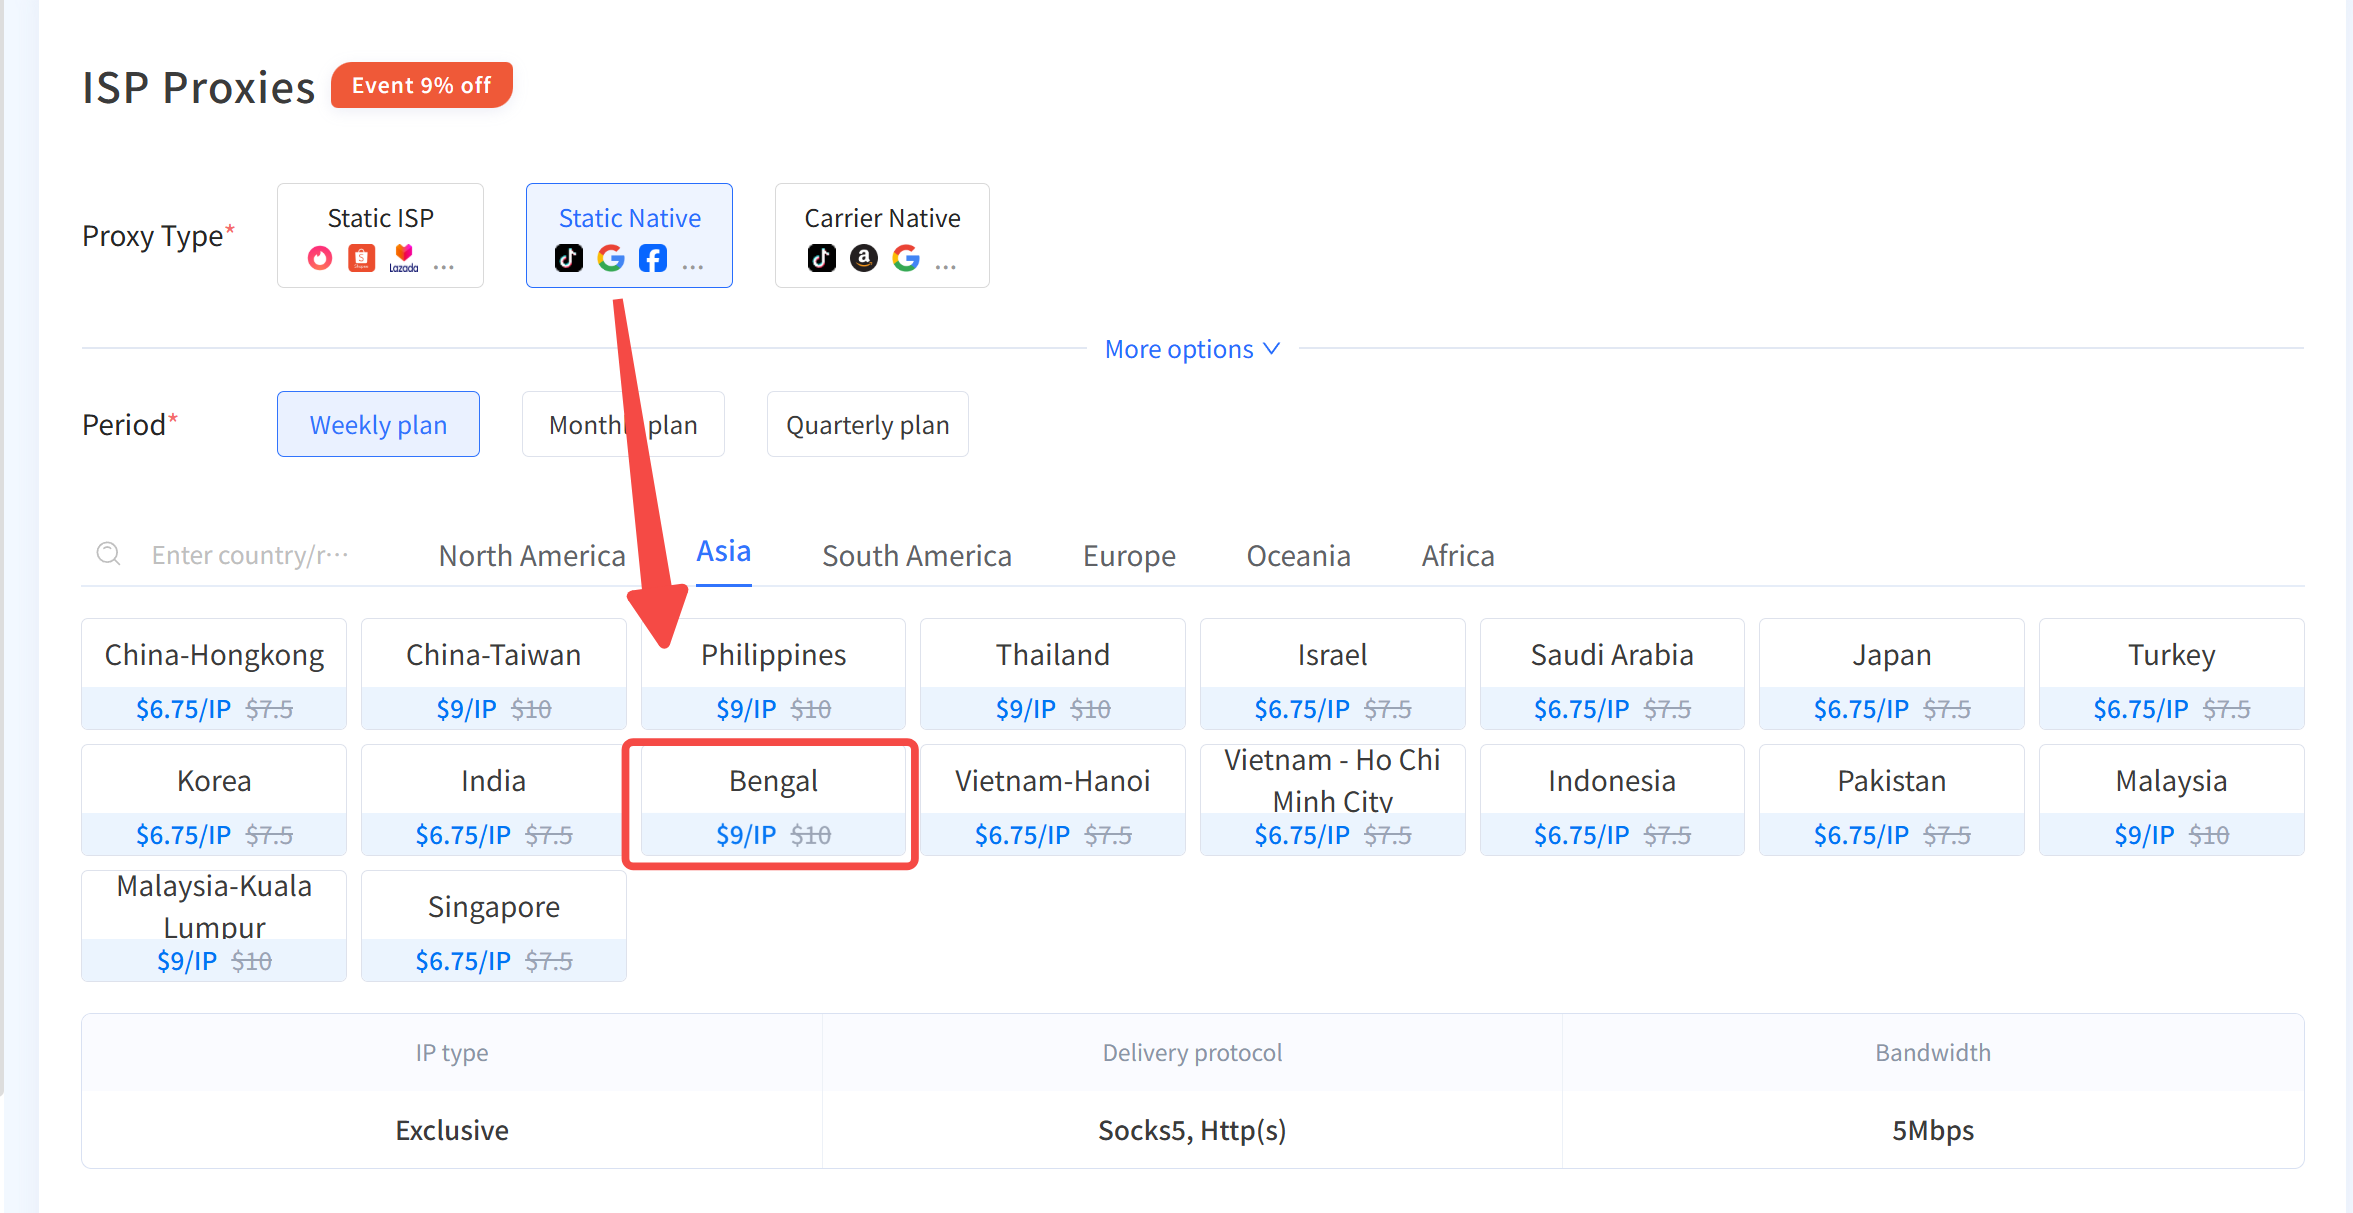
Task: Select the Singapore location
Action: 493,926
